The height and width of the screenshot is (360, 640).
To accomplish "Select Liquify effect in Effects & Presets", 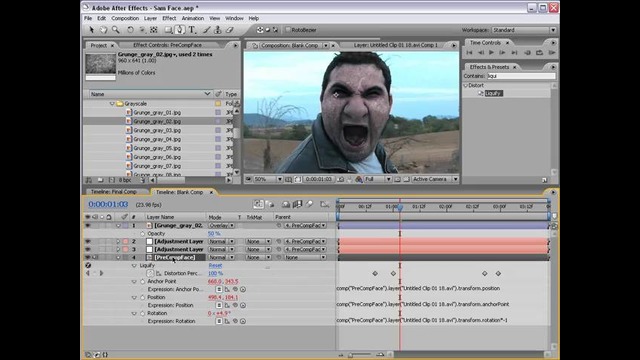I will point(493,93).
